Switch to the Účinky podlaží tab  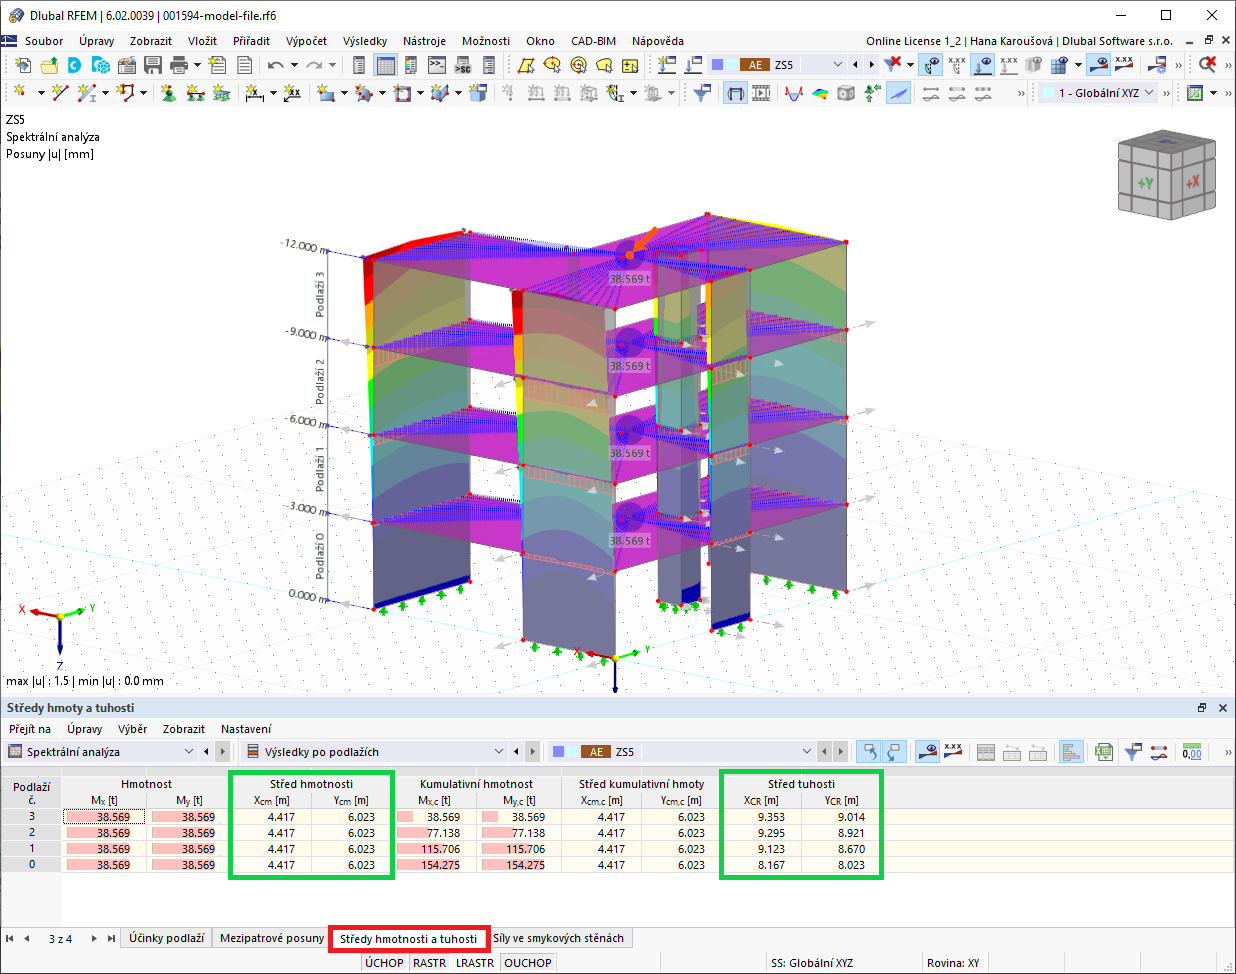[x=166, y=938]
